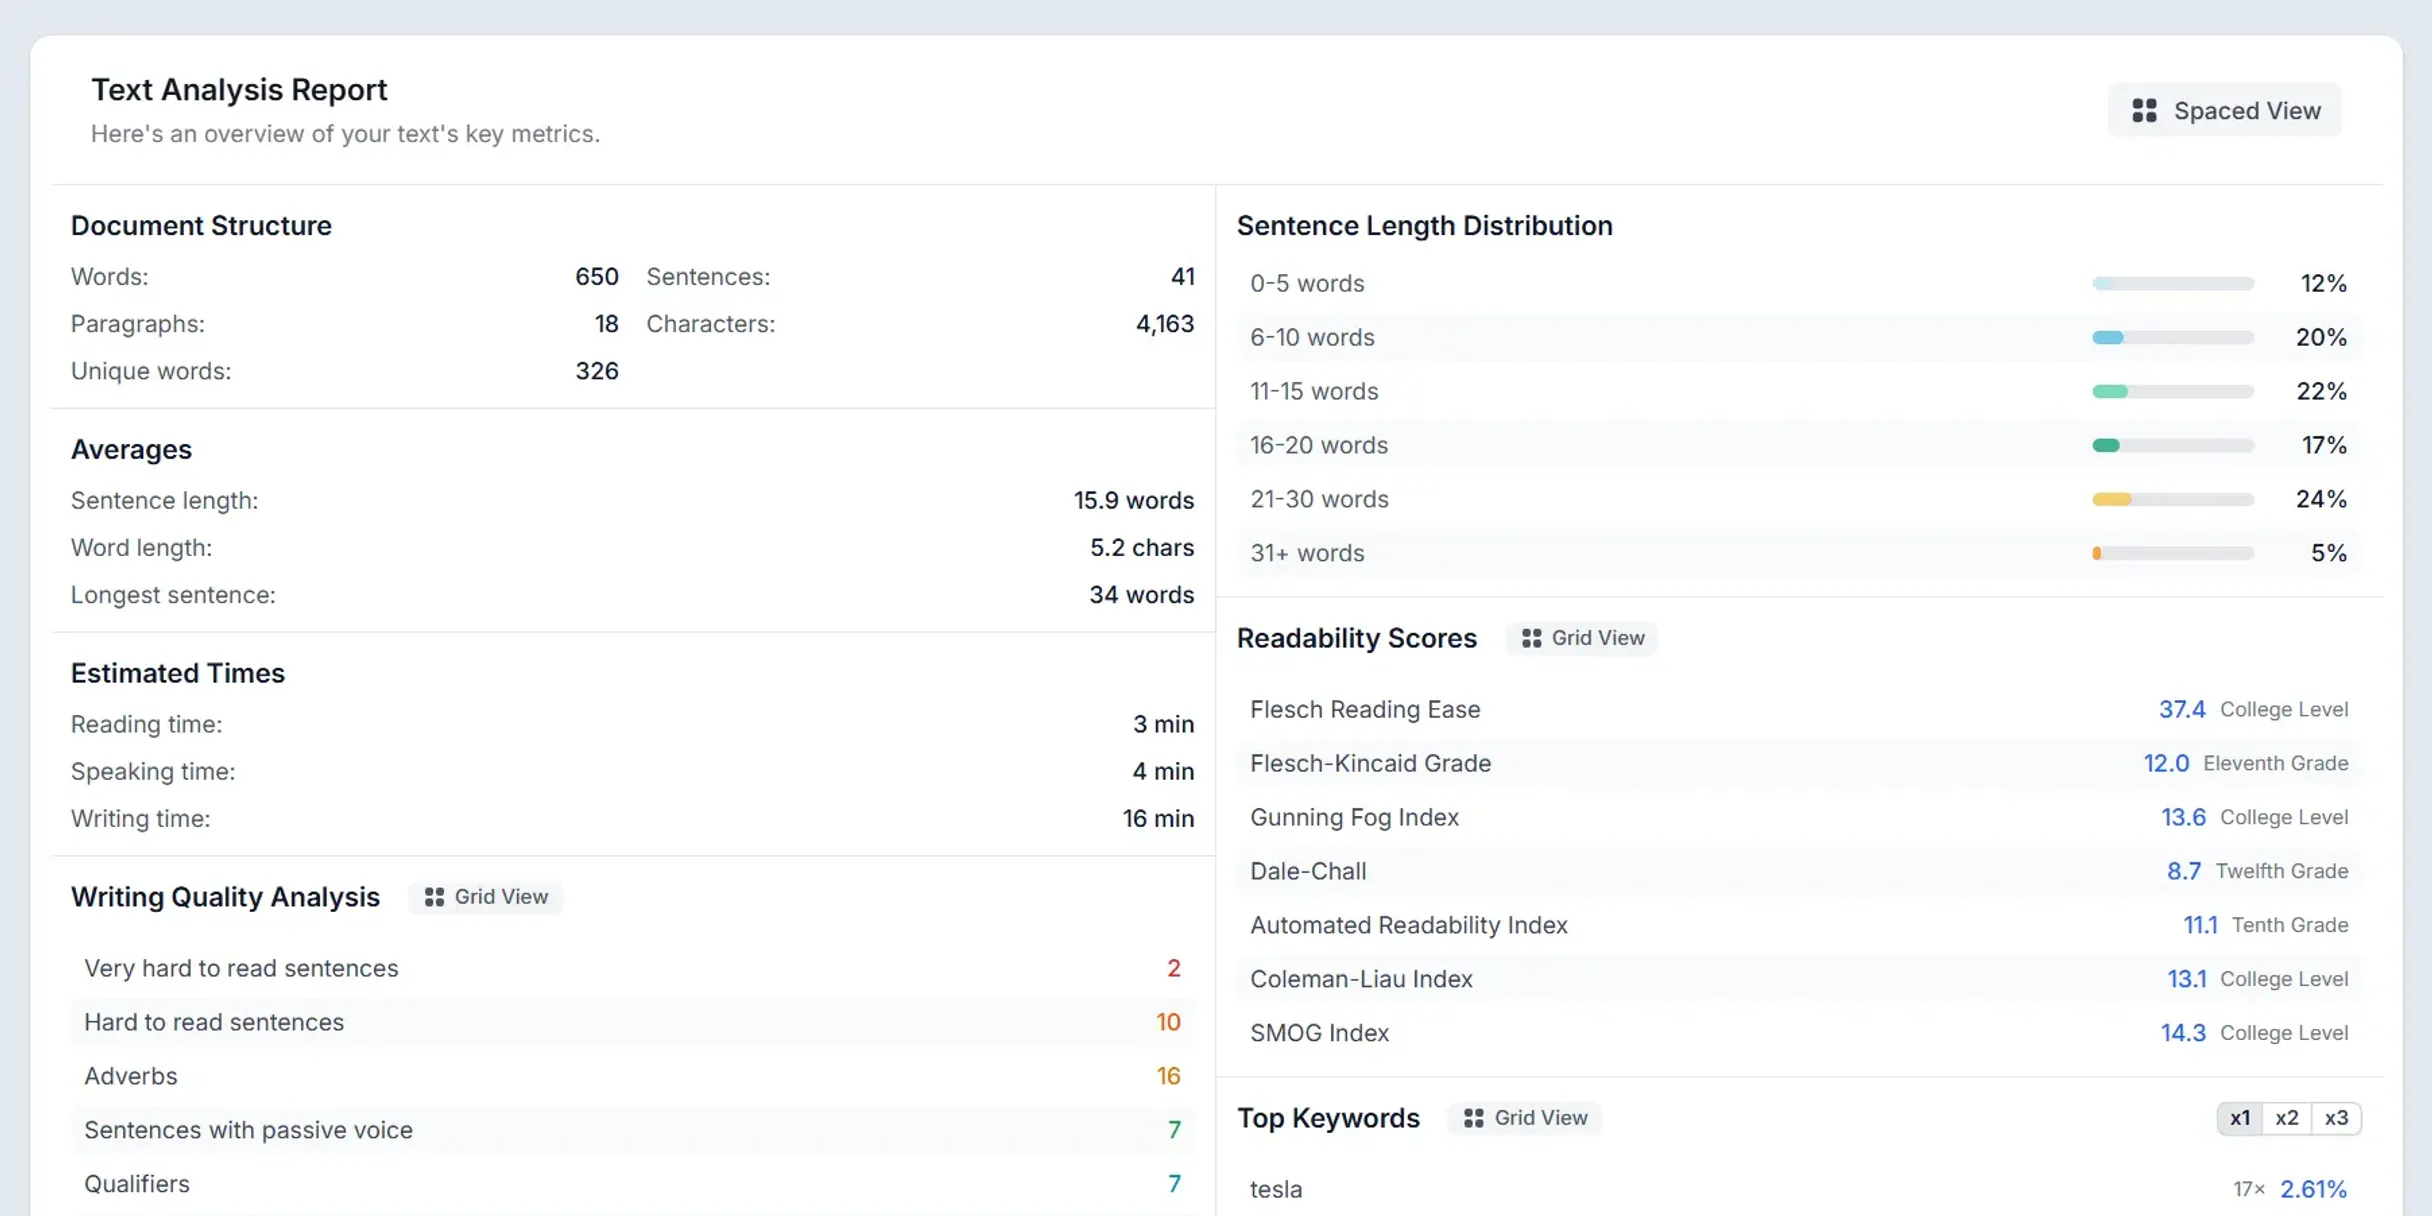Click the Flesch-Kincaid Grade score 12.0
This screenshot has width=2432, height=1216.
pyautogui.click(x=2167, y=762)
